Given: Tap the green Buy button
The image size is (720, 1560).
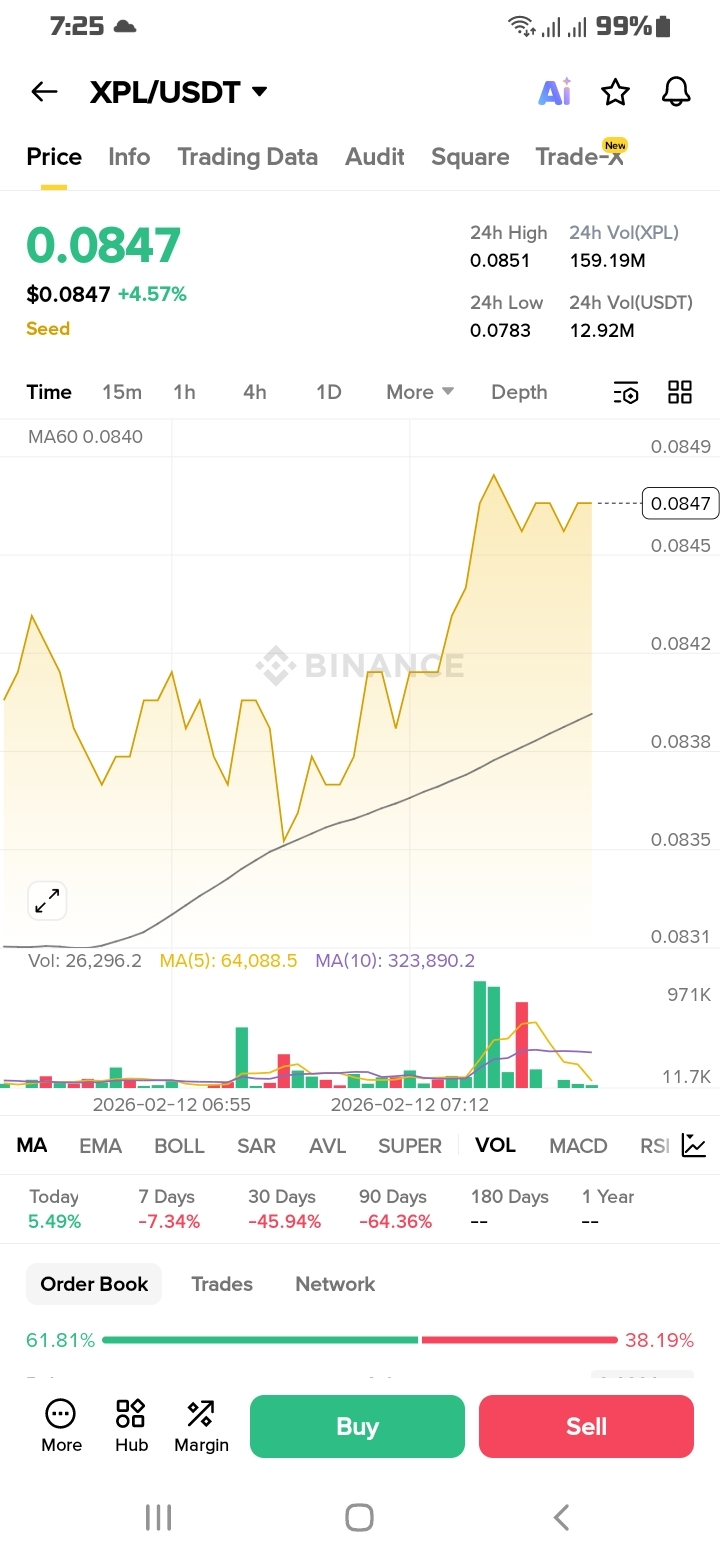Looking at the screenshot, I should pyautogui.click(x=357, y=1426).
